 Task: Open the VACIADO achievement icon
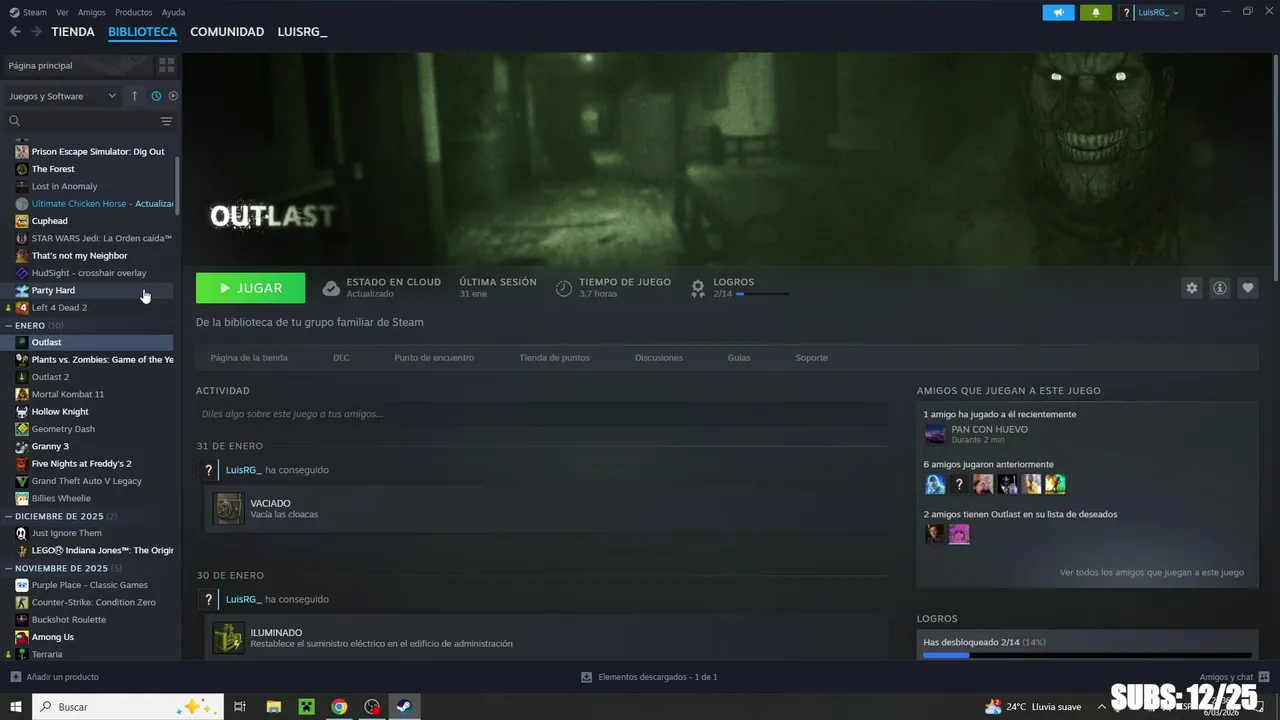pyautogui.click(x=228, y=508)
